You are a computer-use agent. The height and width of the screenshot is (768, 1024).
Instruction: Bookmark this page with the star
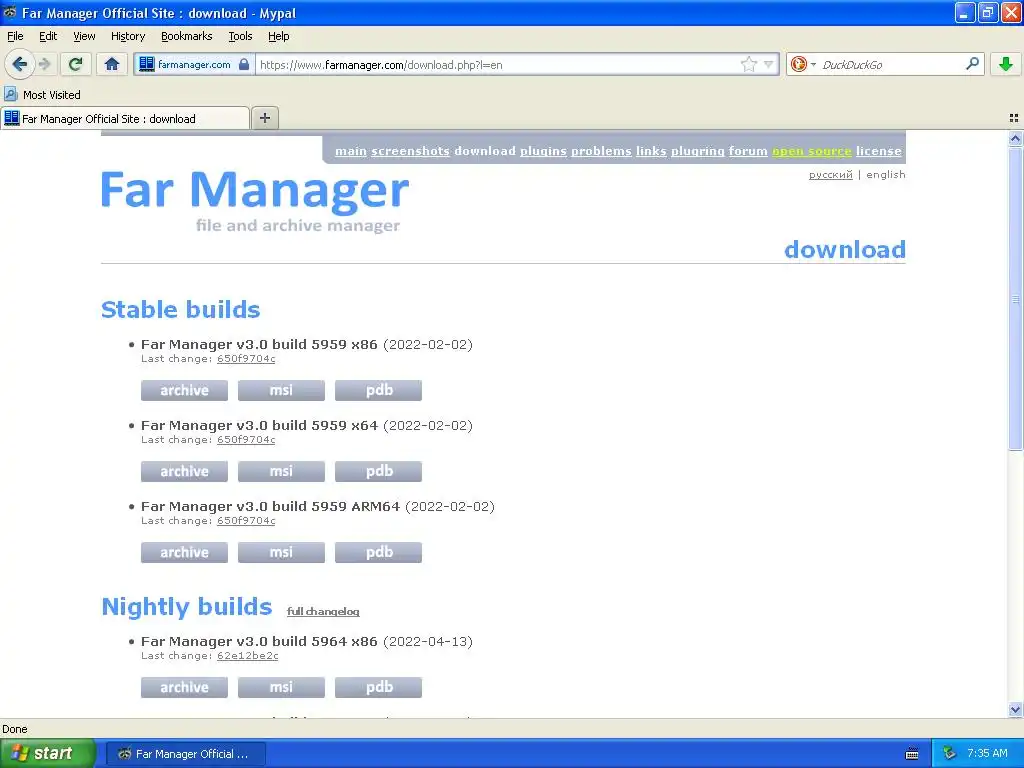click(x=748, y=64)
